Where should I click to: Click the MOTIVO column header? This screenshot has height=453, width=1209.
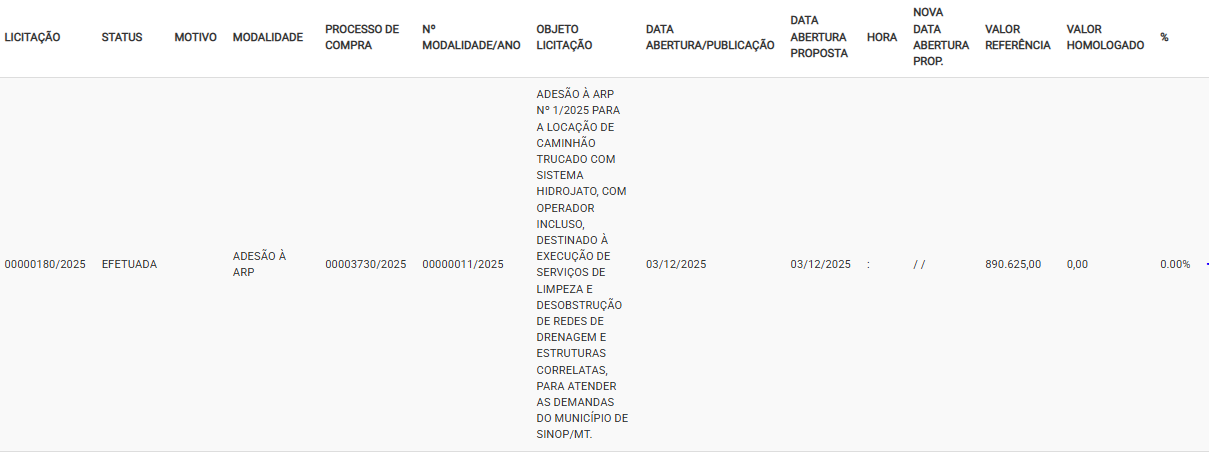tap(195, 37)
